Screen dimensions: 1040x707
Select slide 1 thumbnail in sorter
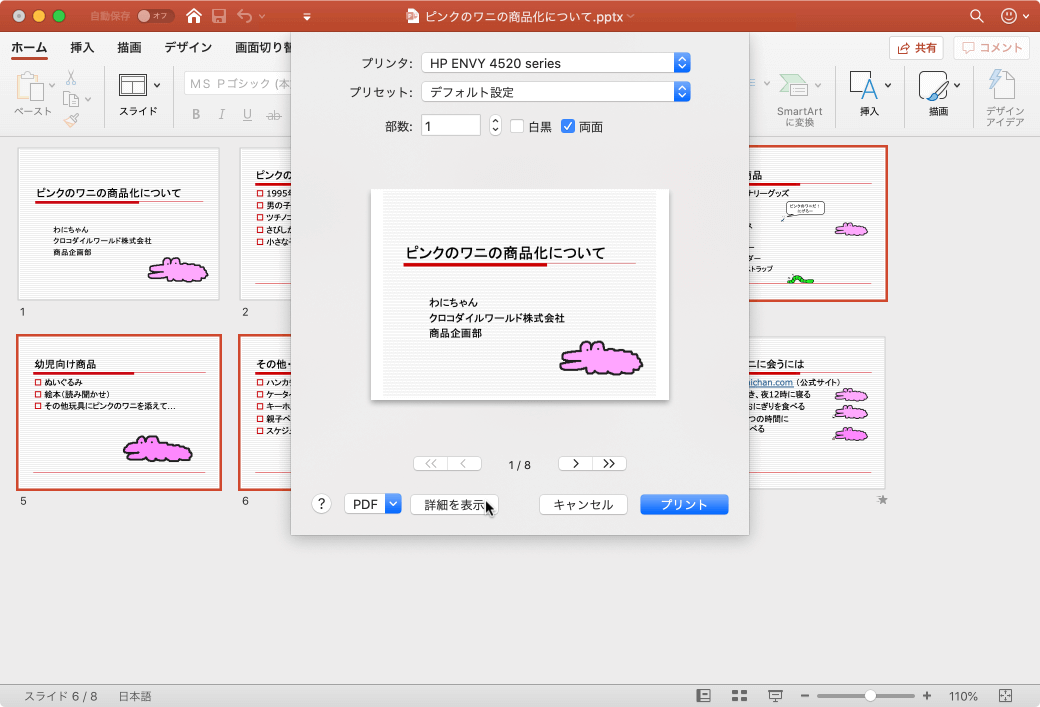click(x=119, y=224)
